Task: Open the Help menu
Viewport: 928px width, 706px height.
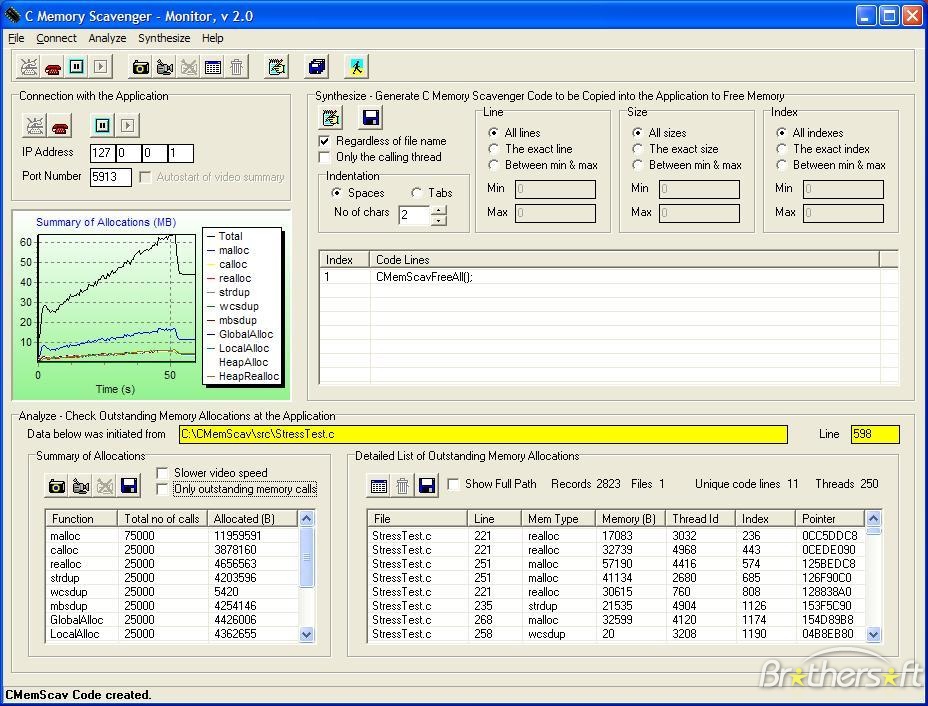Action: [212, 38]
